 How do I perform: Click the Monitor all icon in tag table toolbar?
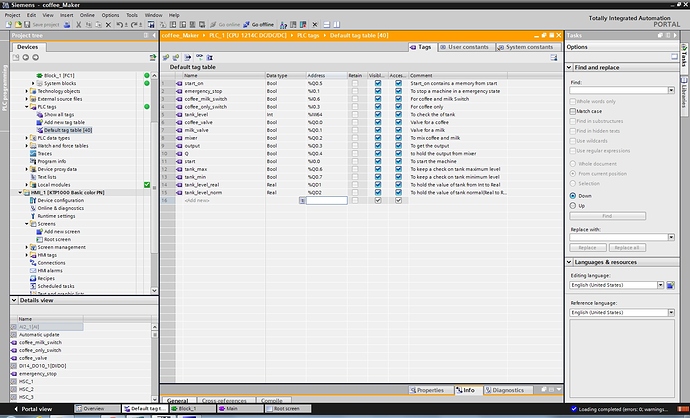coord(199,58)
